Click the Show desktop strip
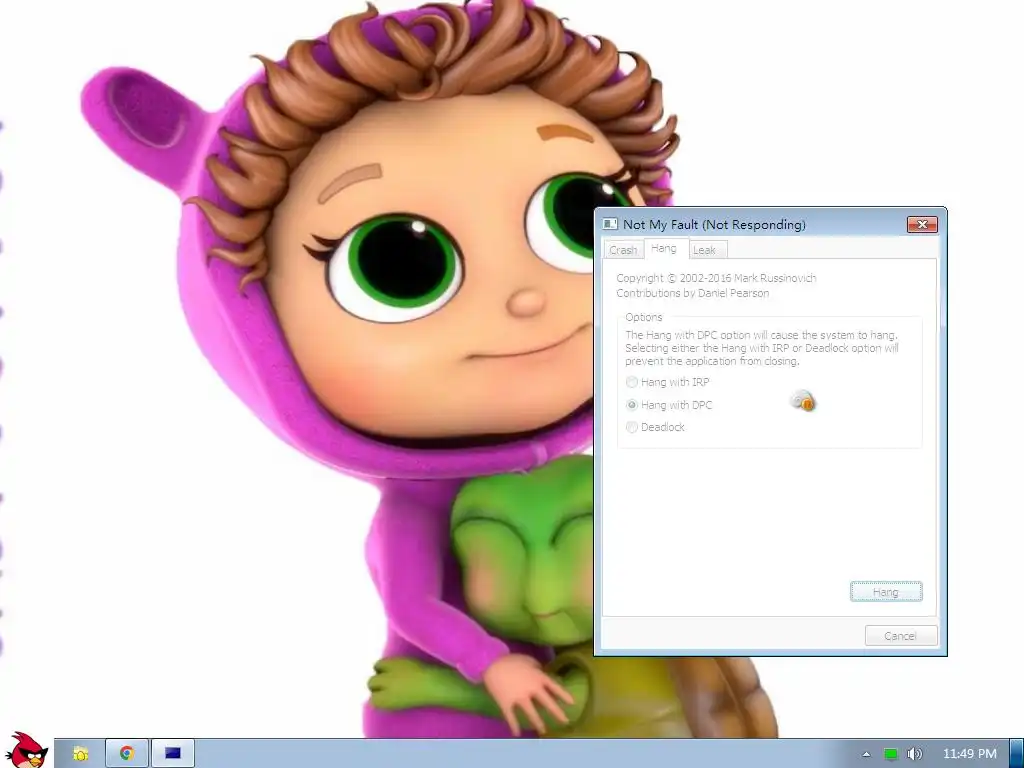1024x768 pixels. tap(1017, 754)
